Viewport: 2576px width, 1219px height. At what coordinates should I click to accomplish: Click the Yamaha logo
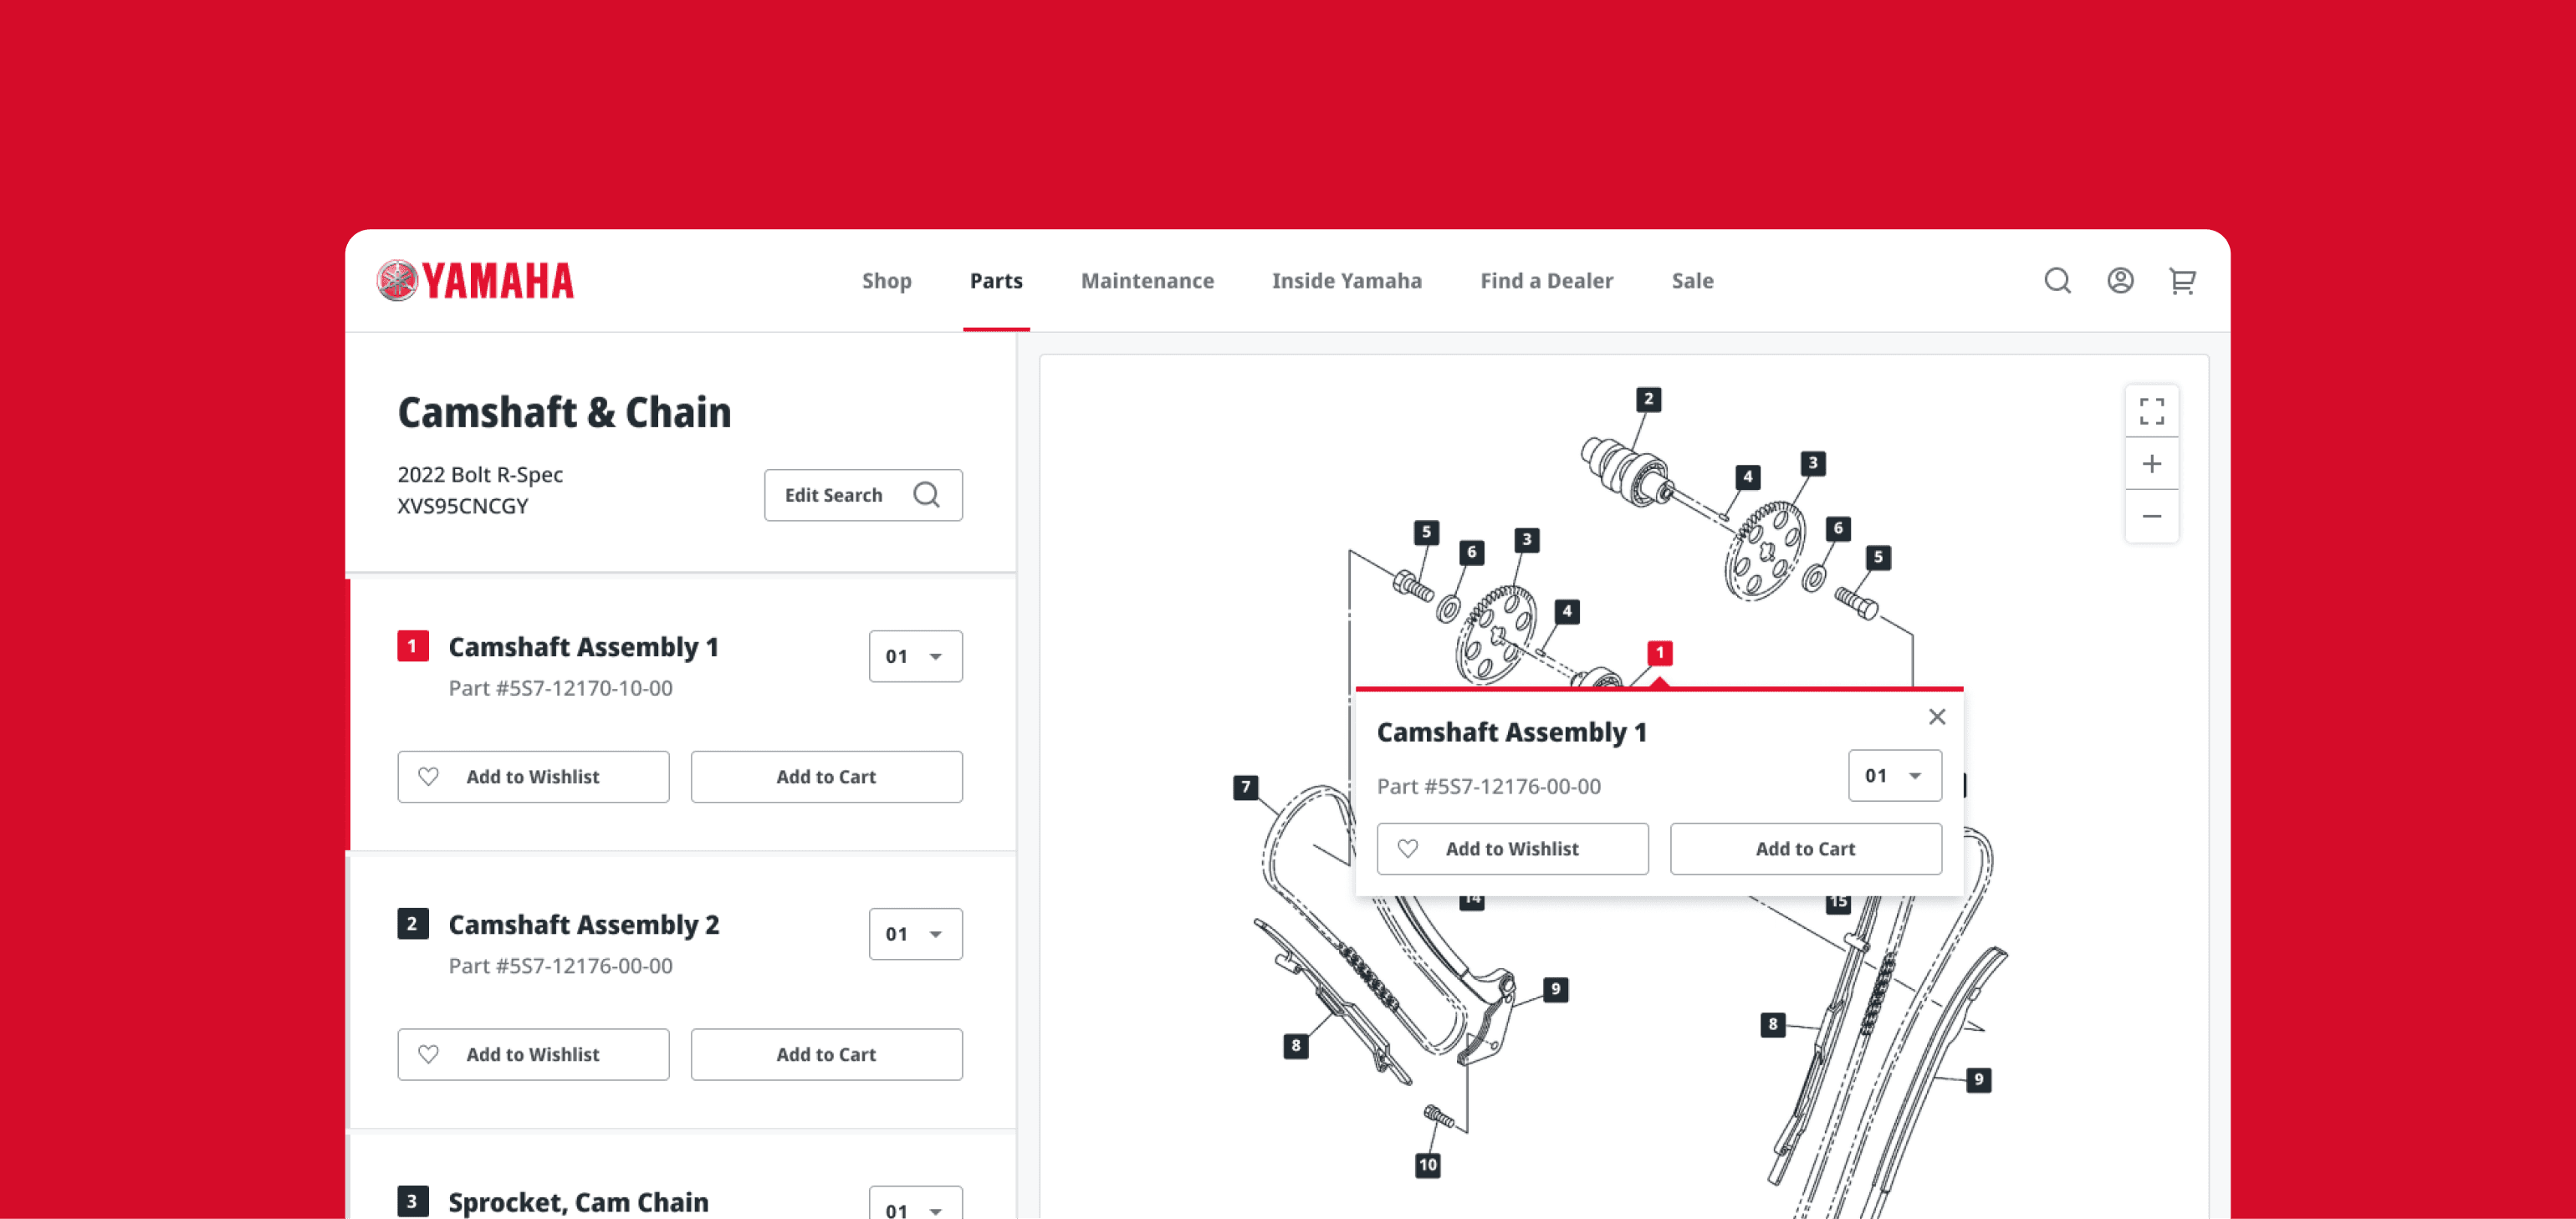[476, 281]
